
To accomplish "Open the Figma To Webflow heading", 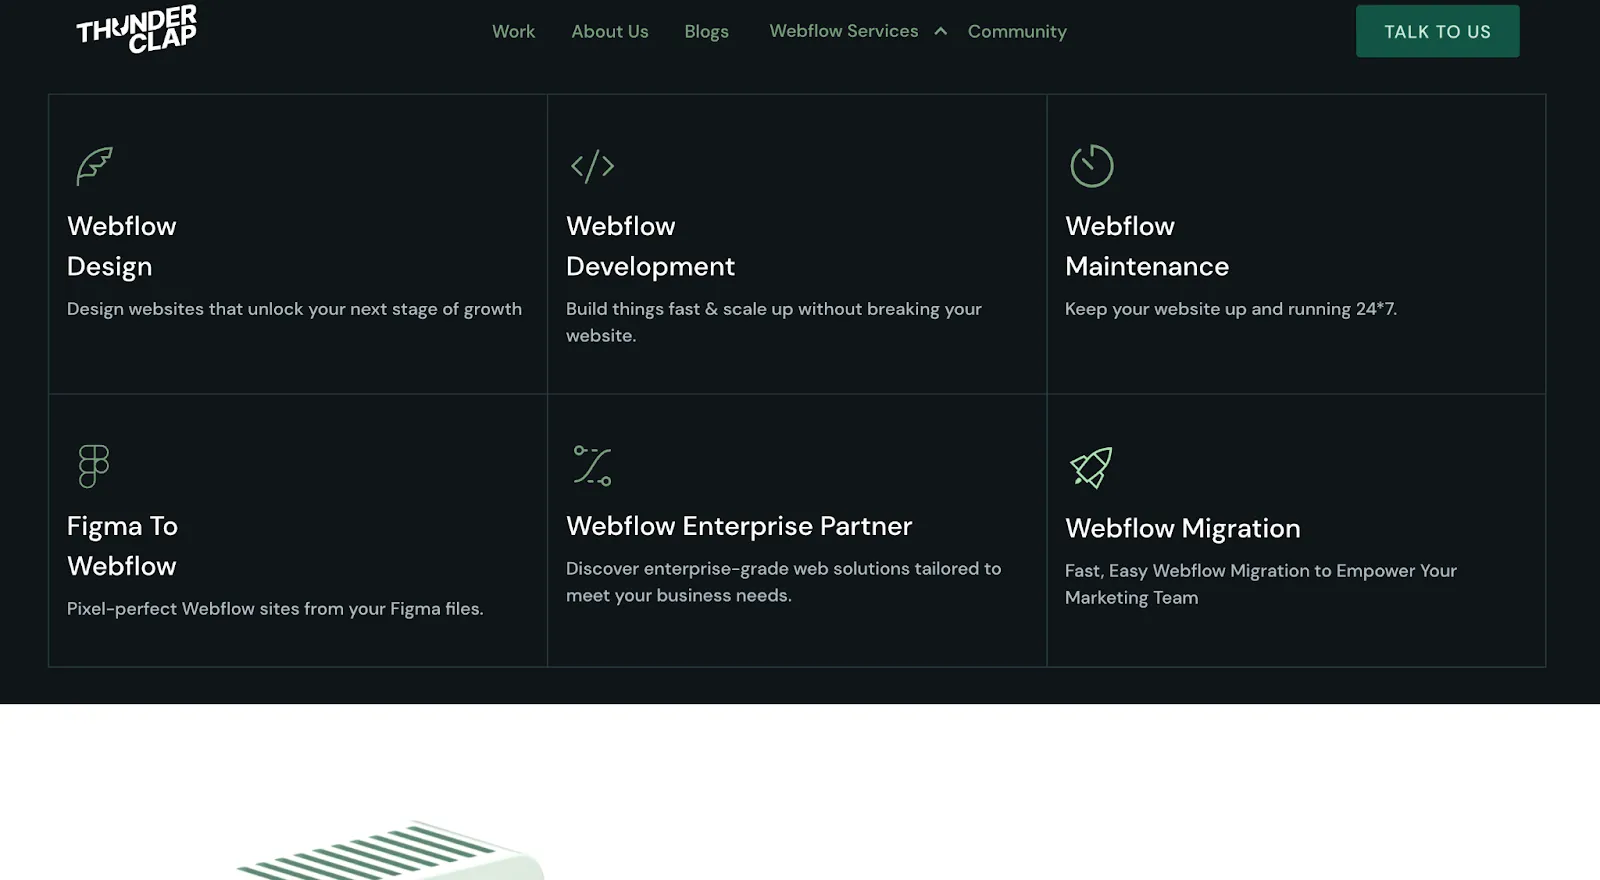I will (122, 546).
